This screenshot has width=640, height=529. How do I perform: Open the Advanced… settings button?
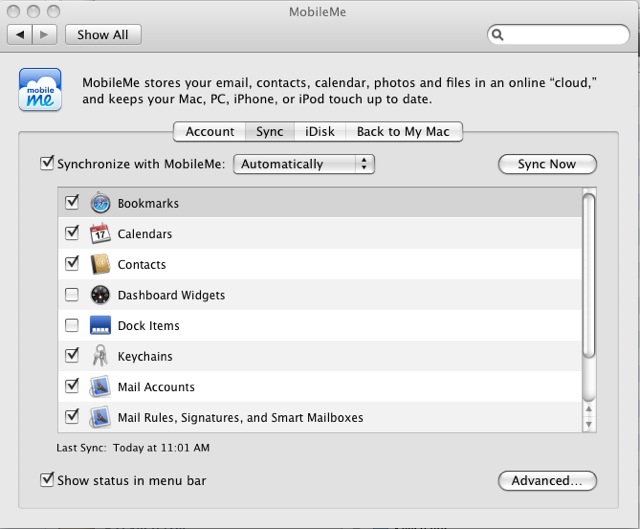pyautogui.click(x=547, y=481)
